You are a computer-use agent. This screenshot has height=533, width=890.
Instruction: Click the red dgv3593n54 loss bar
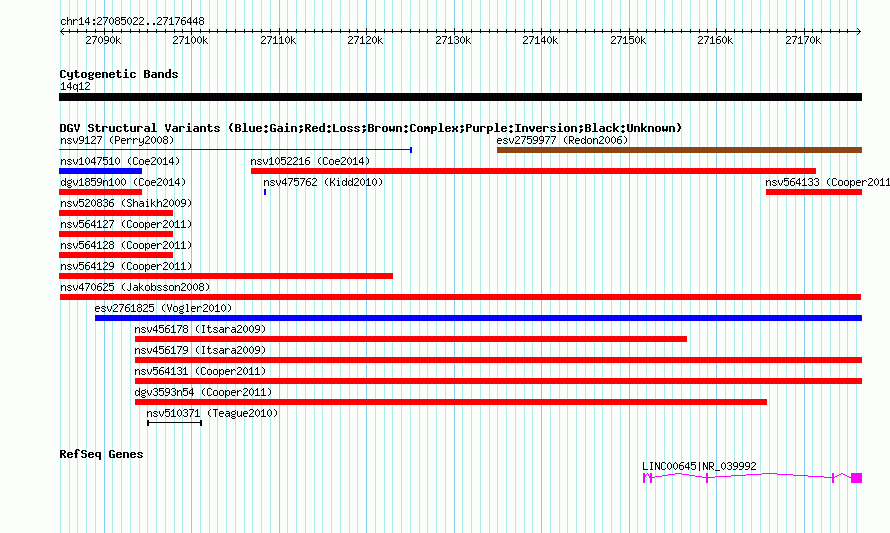tap(451, 402)
